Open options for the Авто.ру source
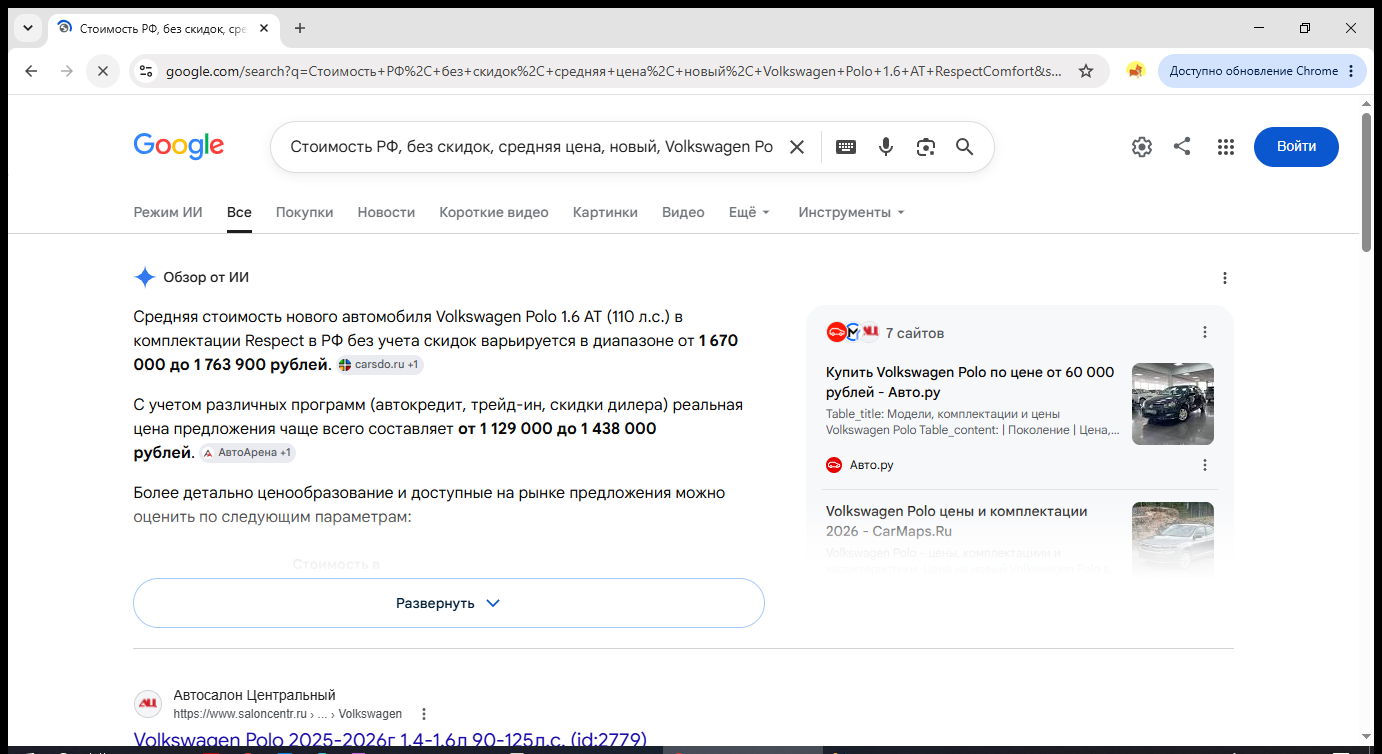The image size is (1382, 754). point(1205,465)
